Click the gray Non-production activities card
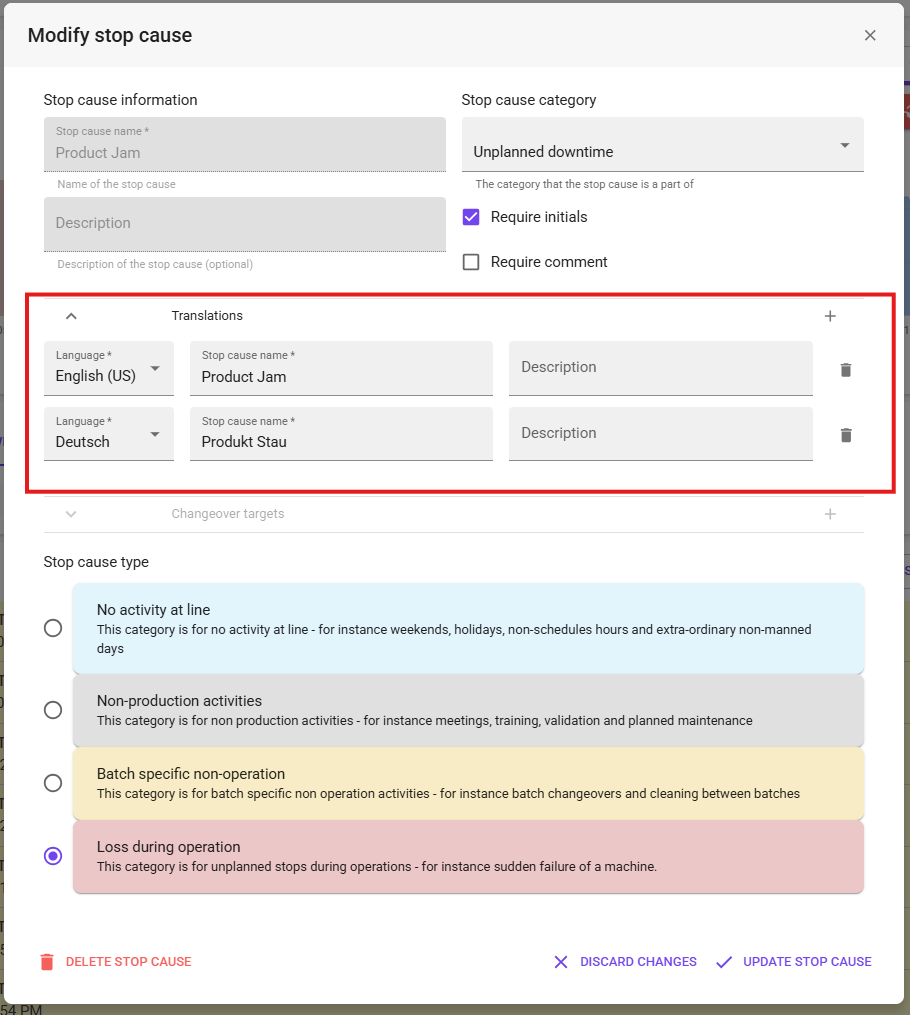Image resolution: width=910 pixels, height=1015 pixels. click(x=468, y=711)
